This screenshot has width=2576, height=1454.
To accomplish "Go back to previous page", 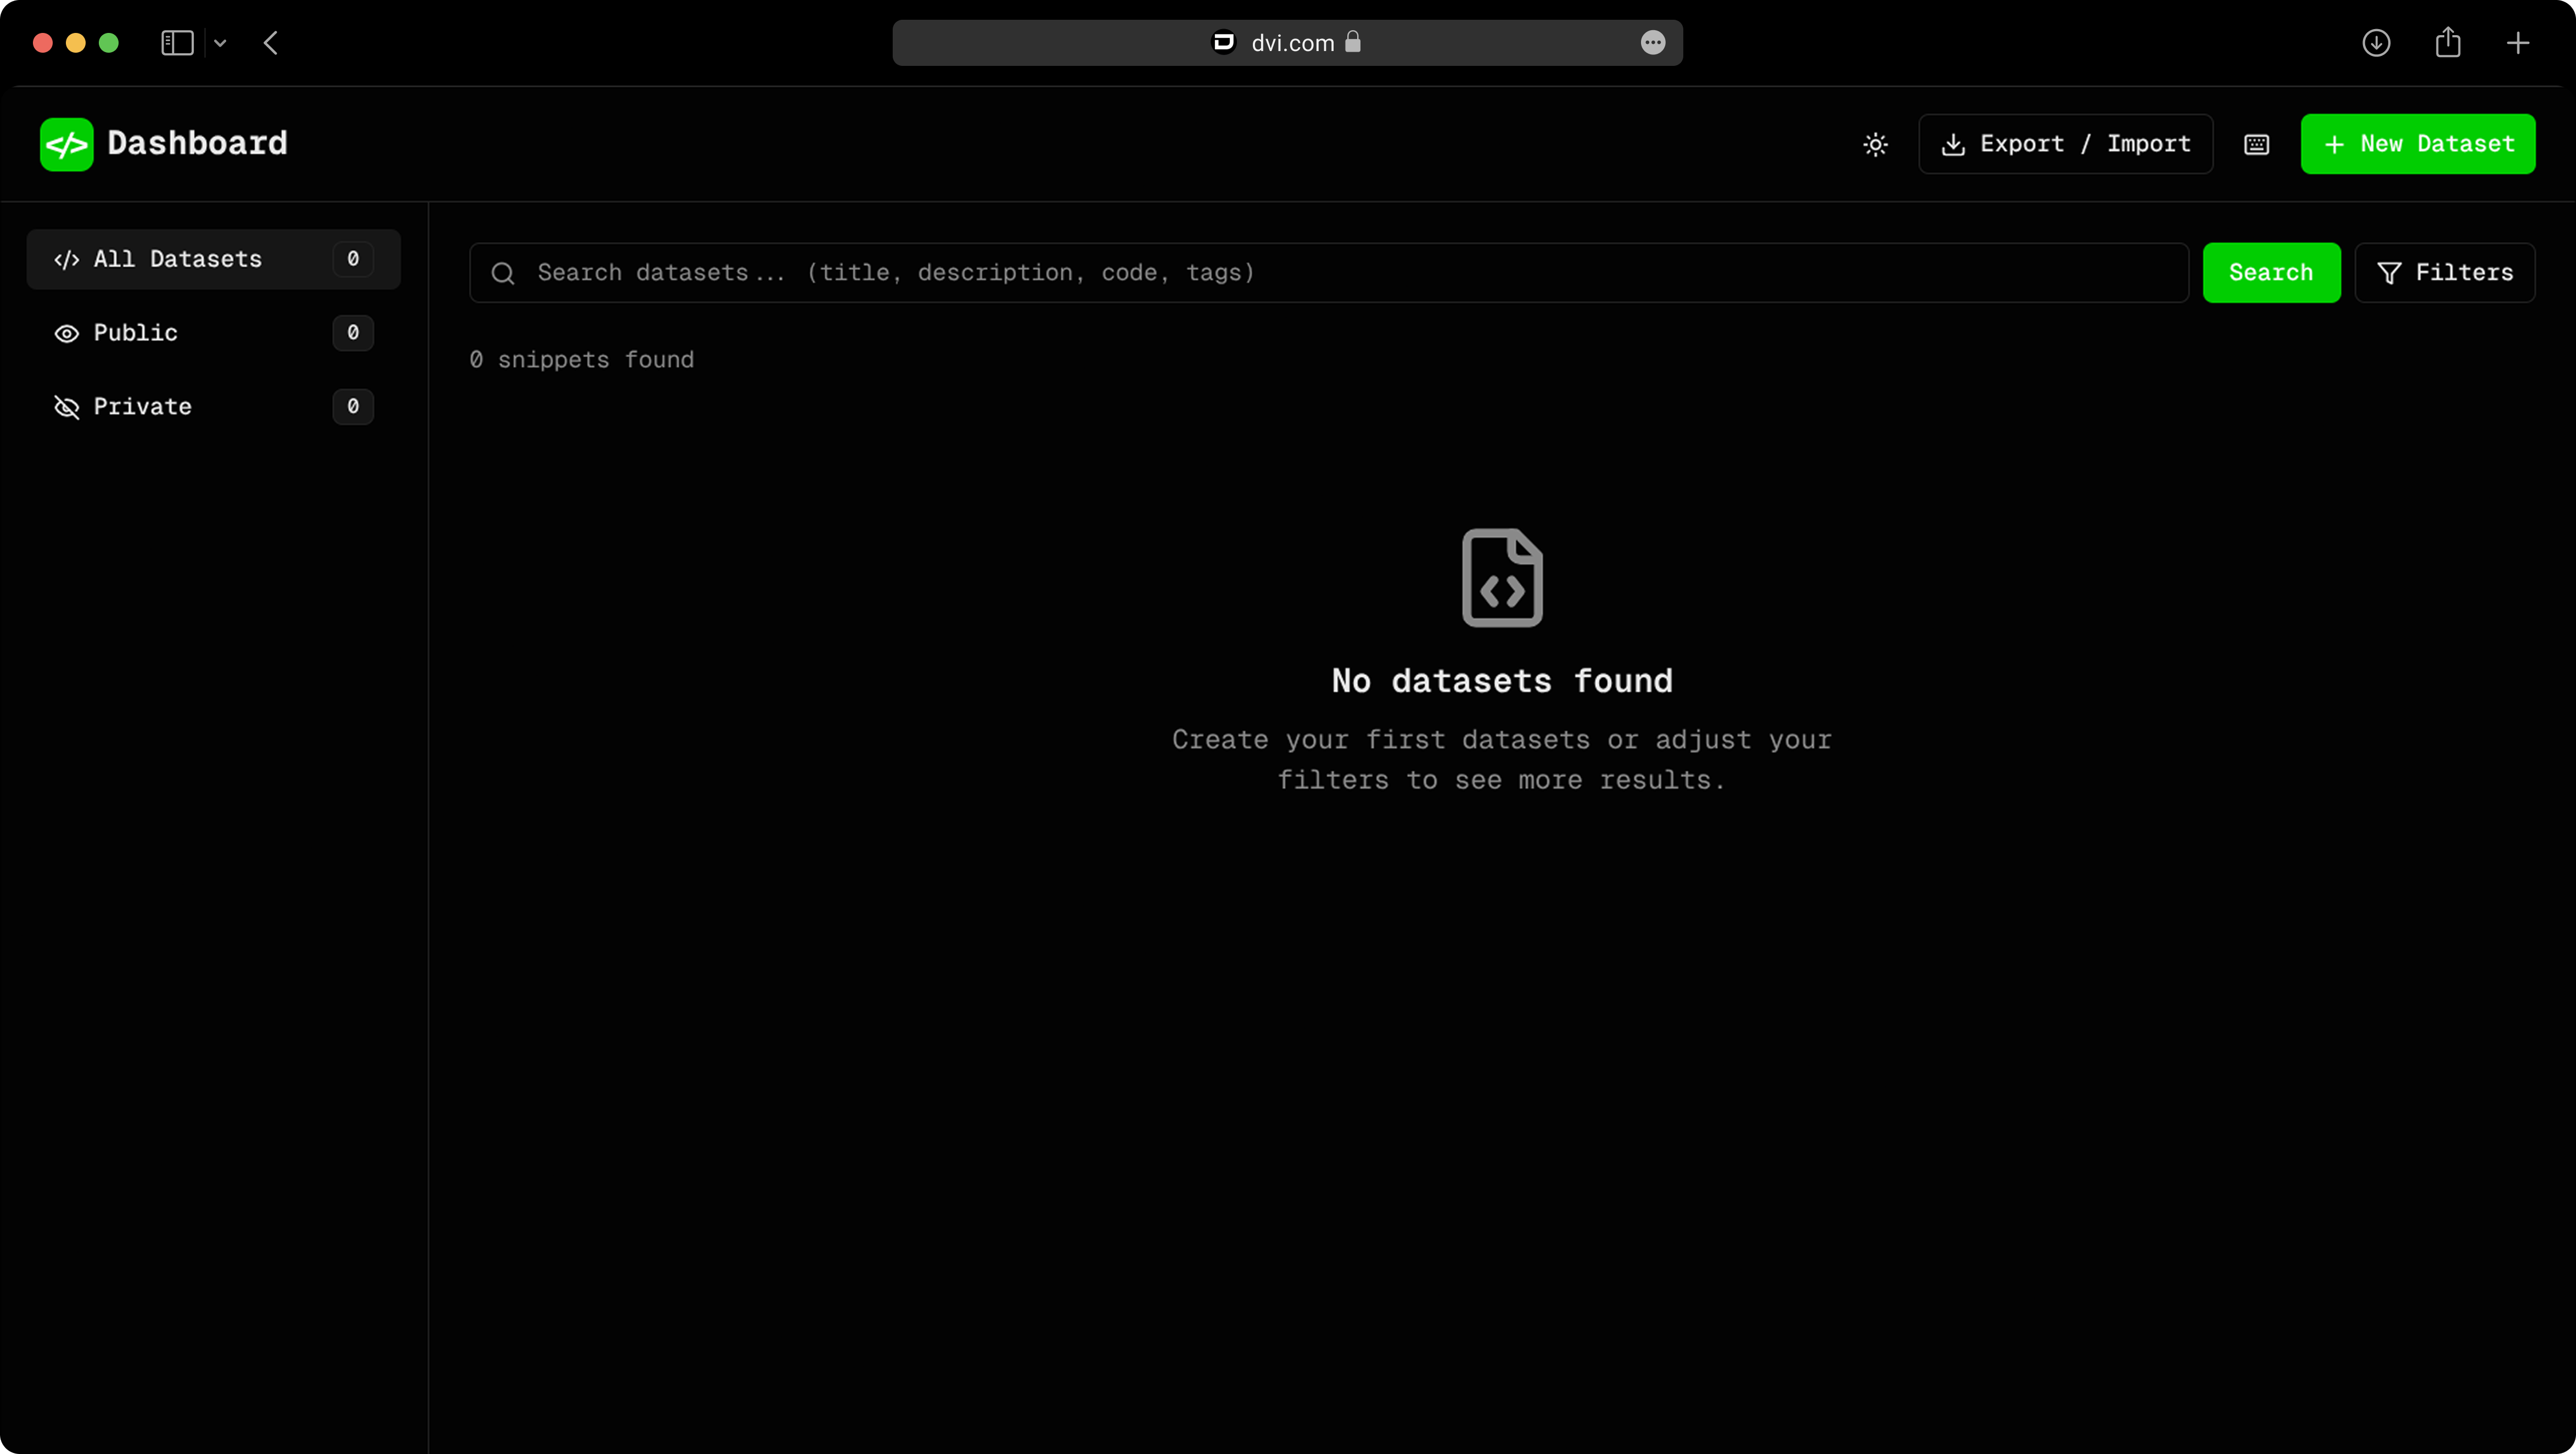I will pyautogui.click(x=271, y=43).
